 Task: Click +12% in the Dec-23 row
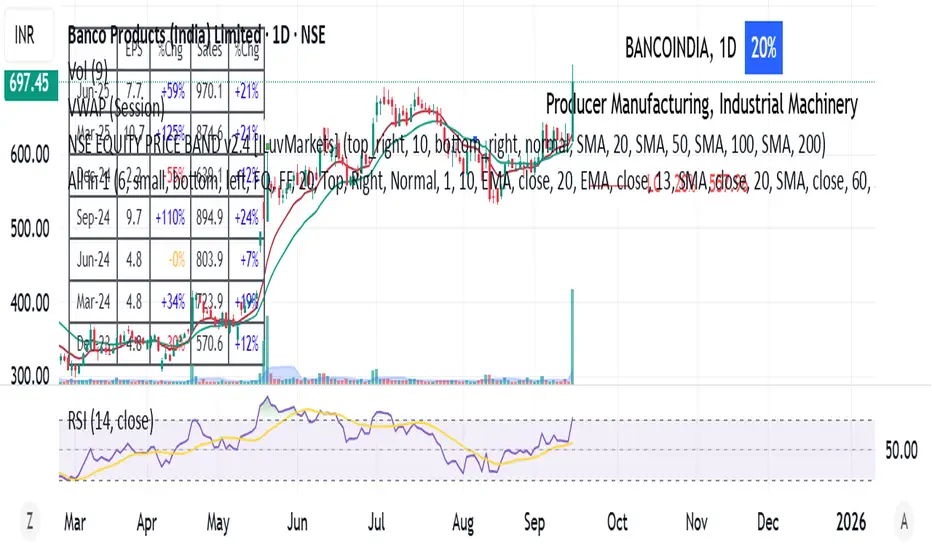[x=246, y=344]
